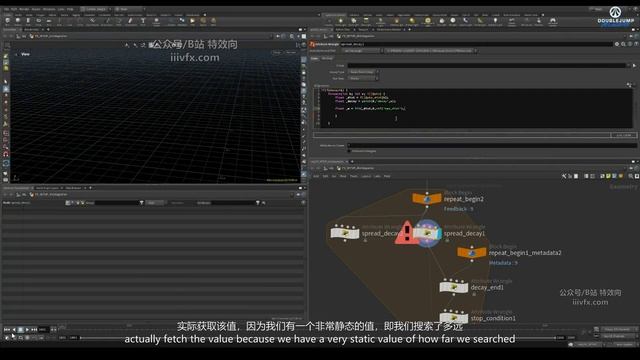
Task: Click the timeline range slider
Action: click(x=318, y=338)
